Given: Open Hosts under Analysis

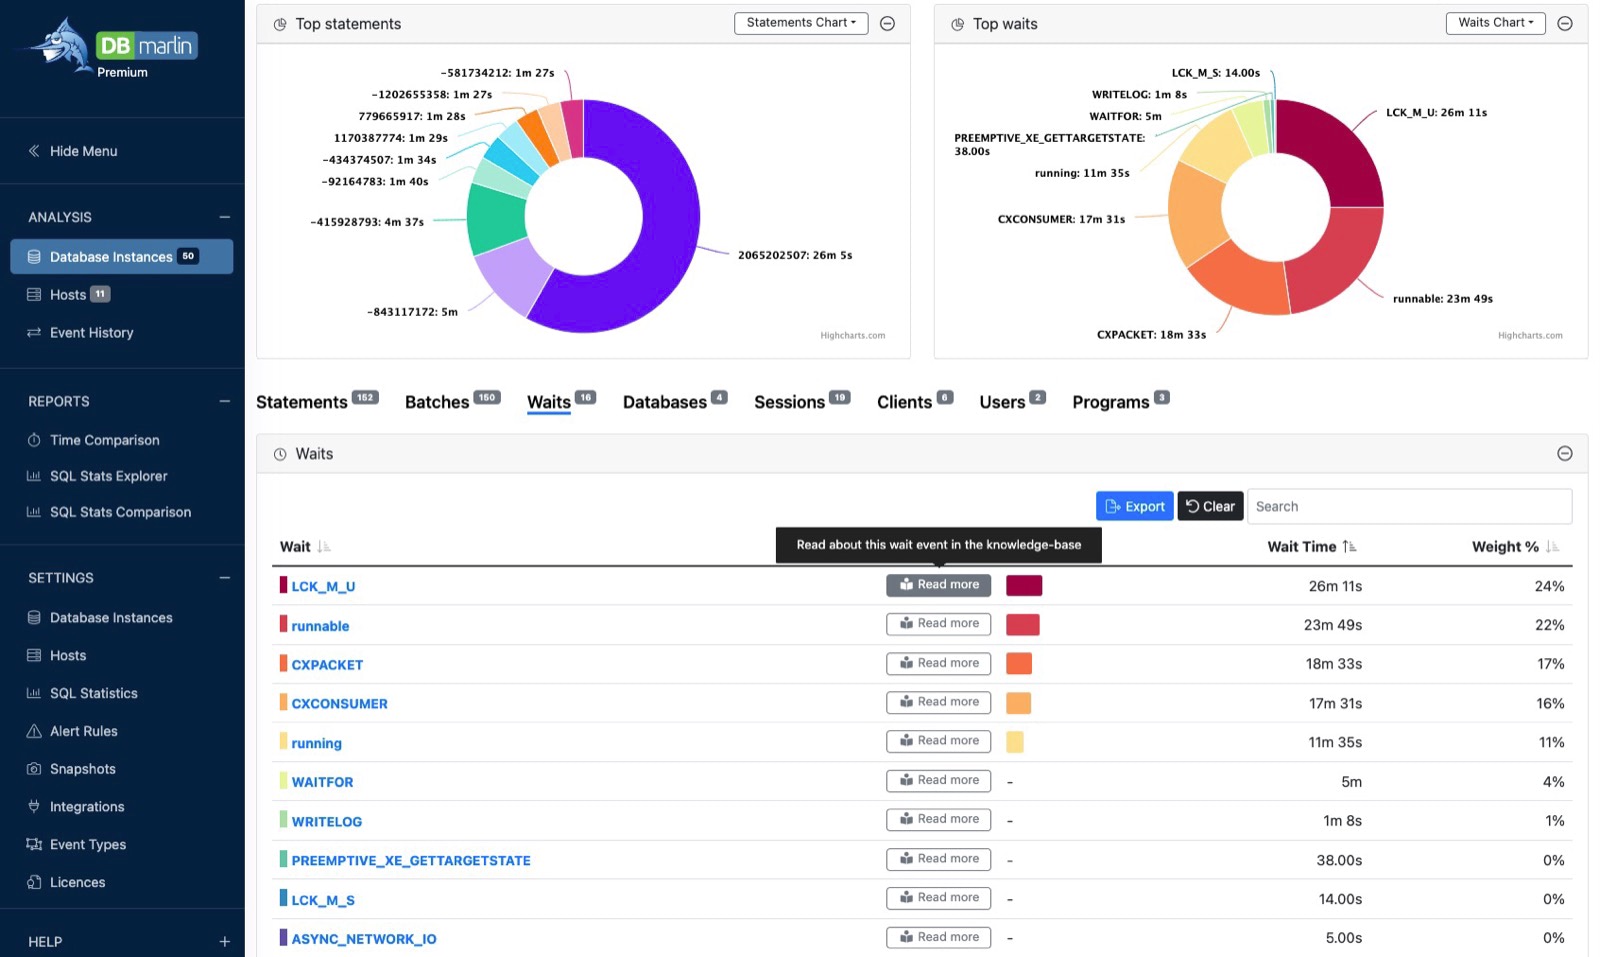Looking at the screenshot, I should coord(68,295).
